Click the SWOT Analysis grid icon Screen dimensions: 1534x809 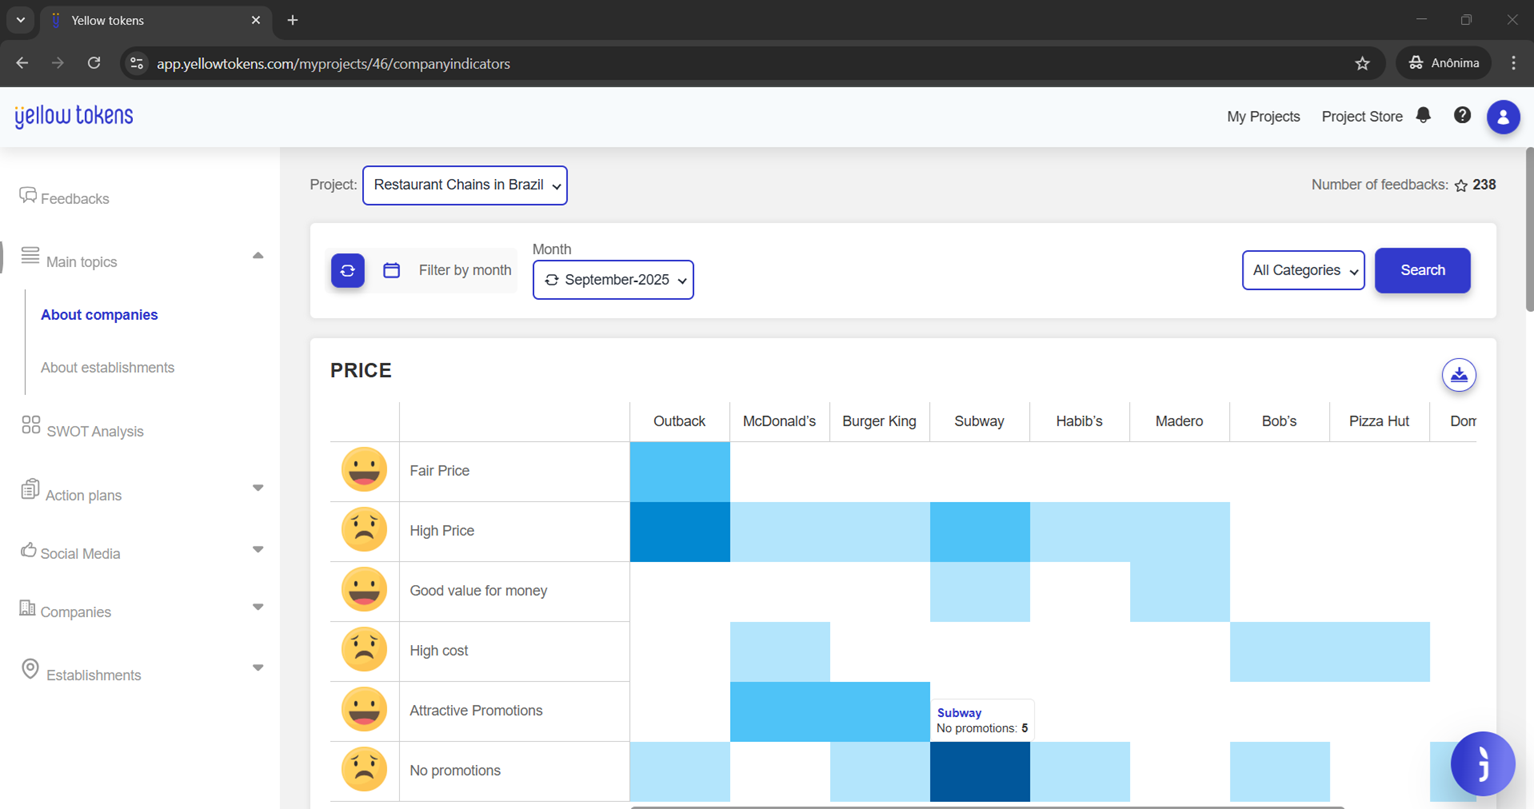pyautogui.click(x=31, y=426)
